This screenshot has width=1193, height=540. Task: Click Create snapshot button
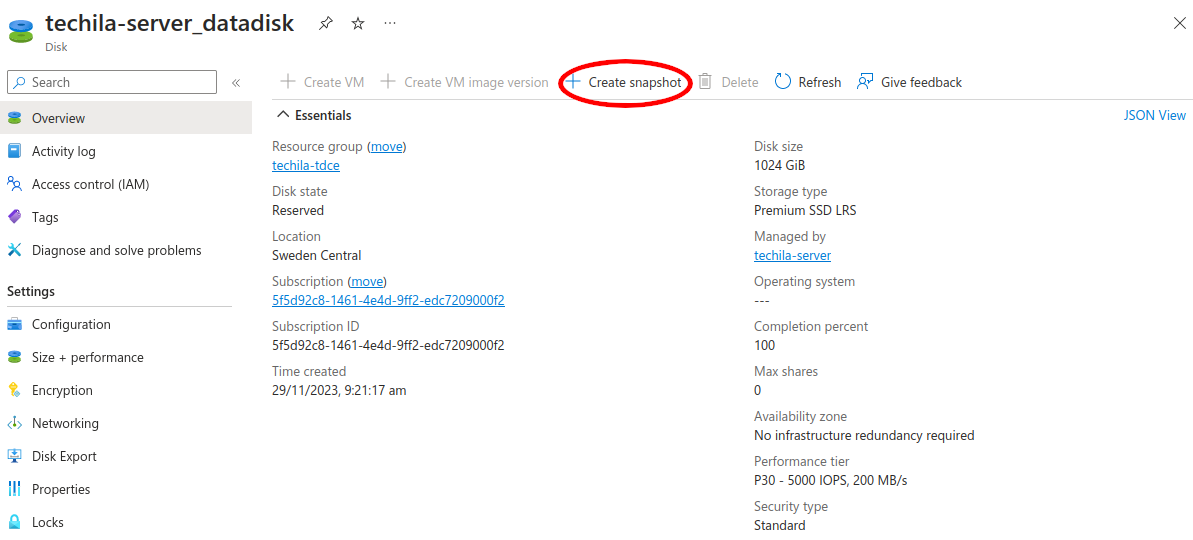pos(625,82)
